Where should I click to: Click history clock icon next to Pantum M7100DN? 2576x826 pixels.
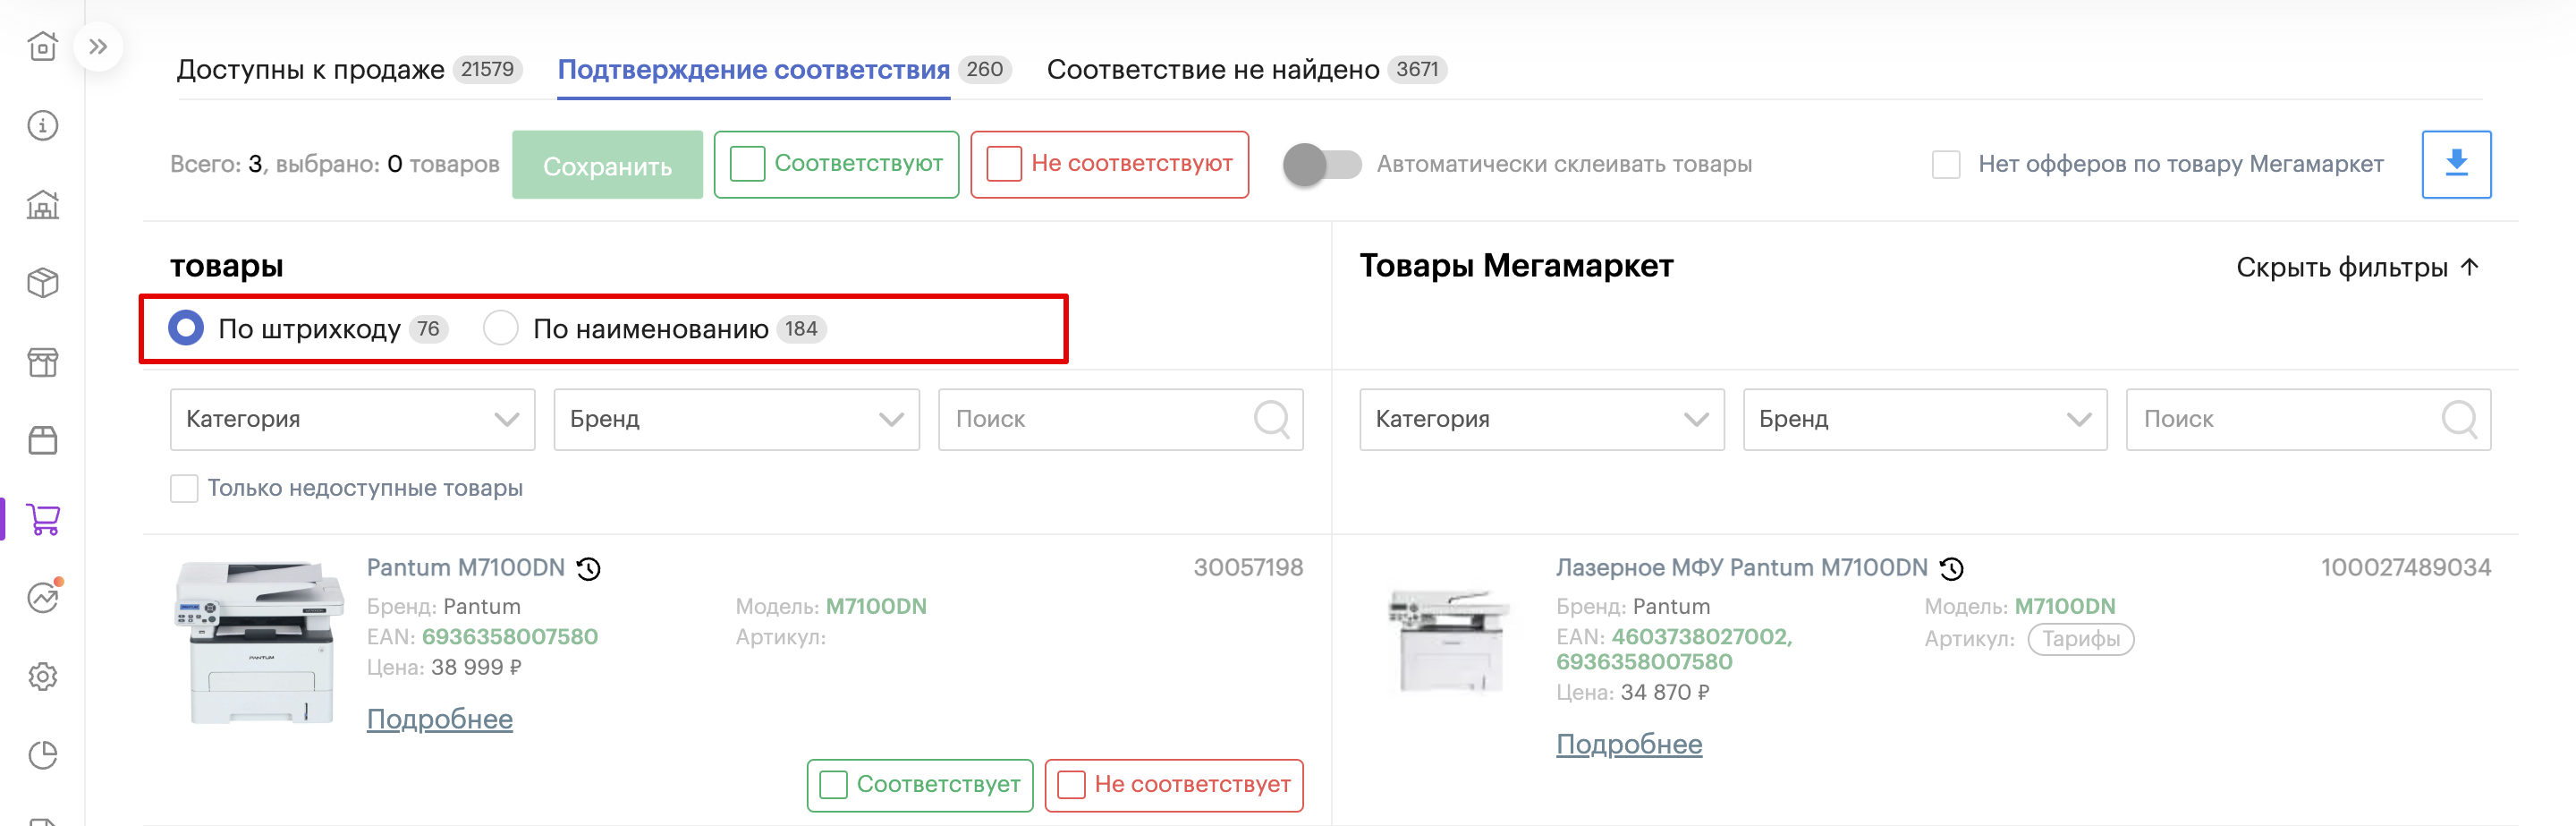click(x=589, y=569)
